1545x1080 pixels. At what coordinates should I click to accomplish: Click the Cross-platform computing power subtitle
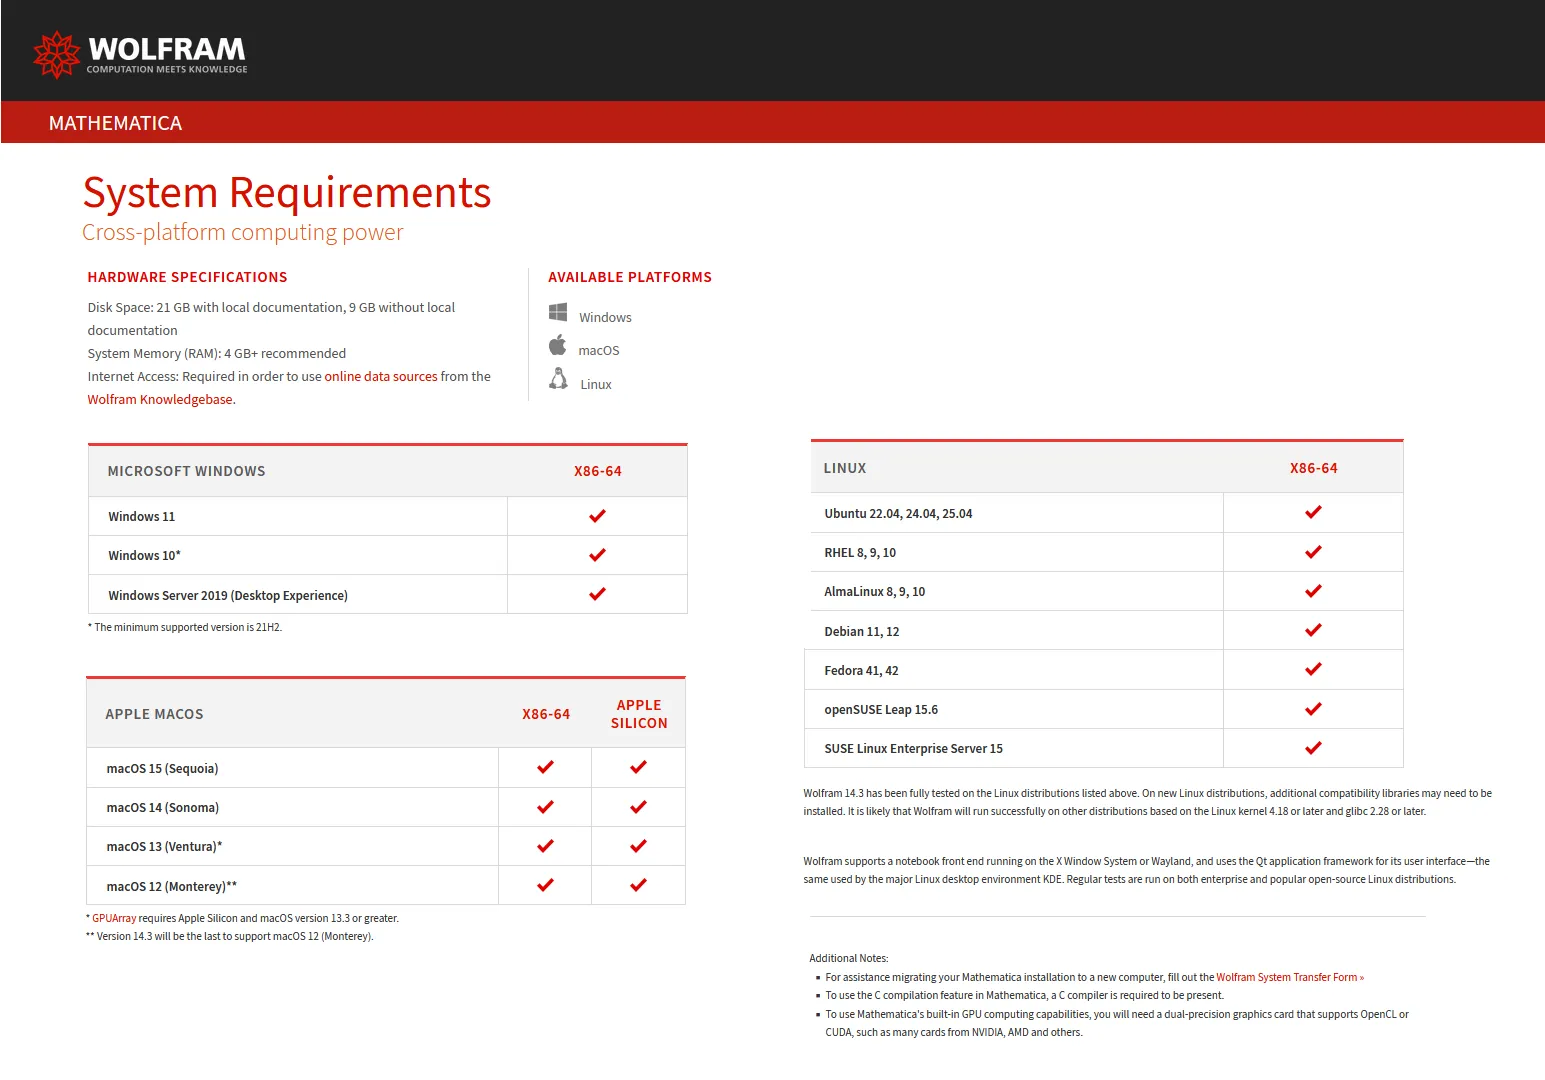pyautogui.click(x=242, y=232)
